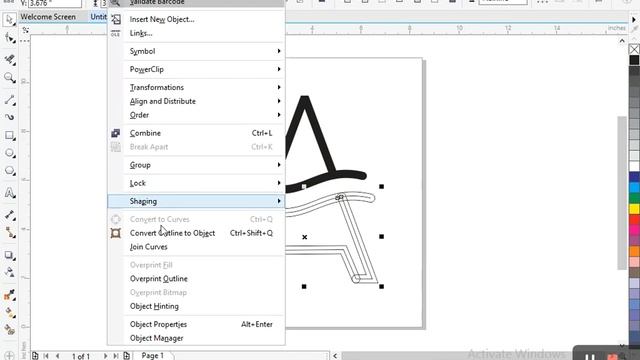This screenshot has height=360, width=640.
Task: Select the Artistic Media tool
Action: [x=9, y=117]
